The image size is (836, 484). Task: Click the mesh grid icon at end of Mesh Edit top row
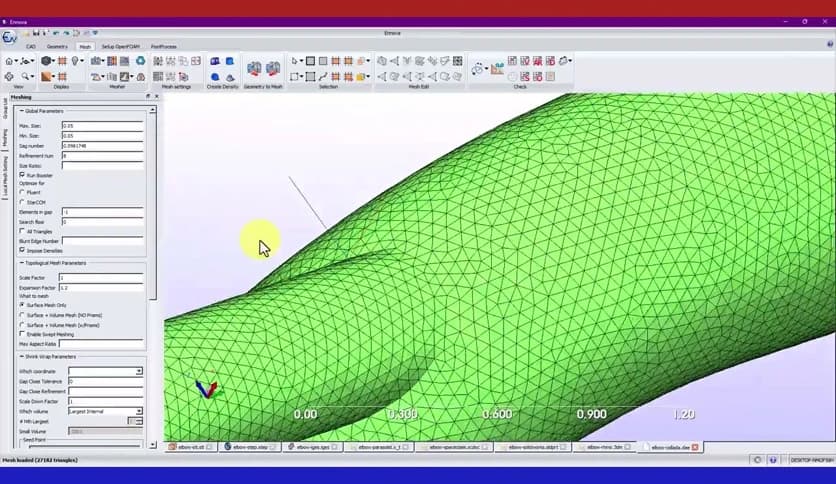457,61
